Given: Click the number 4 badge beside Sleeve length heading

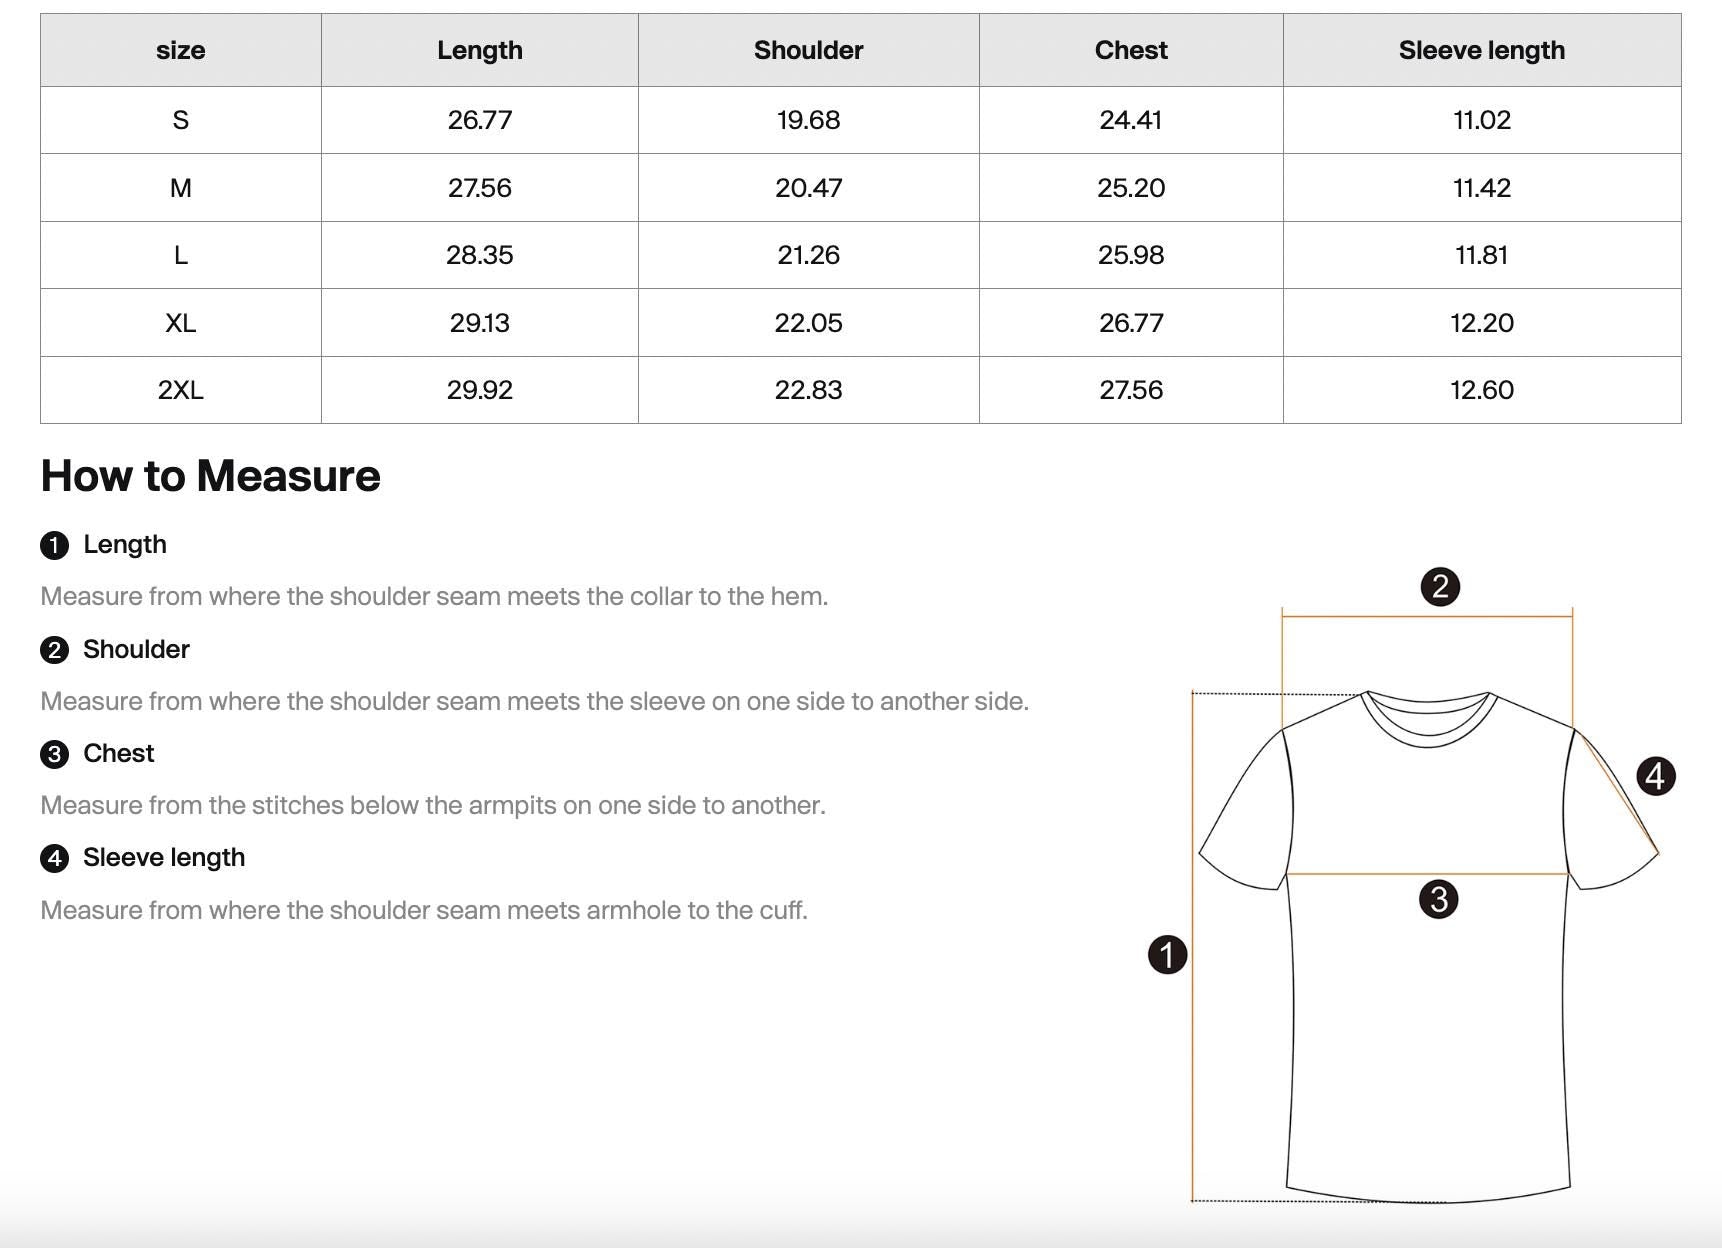Looking at the screenshot, I should coord(54,858).
